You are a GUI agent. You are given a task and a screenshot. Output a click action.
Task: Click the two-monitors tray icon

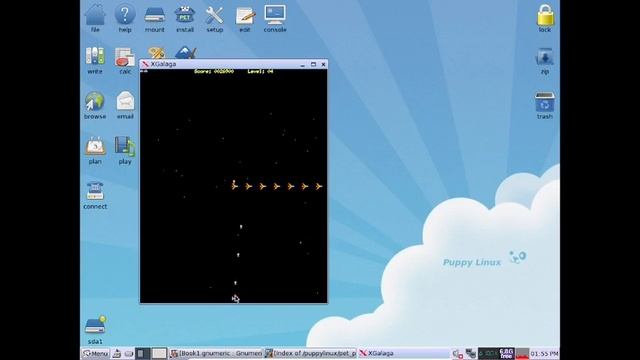(471, 353)
